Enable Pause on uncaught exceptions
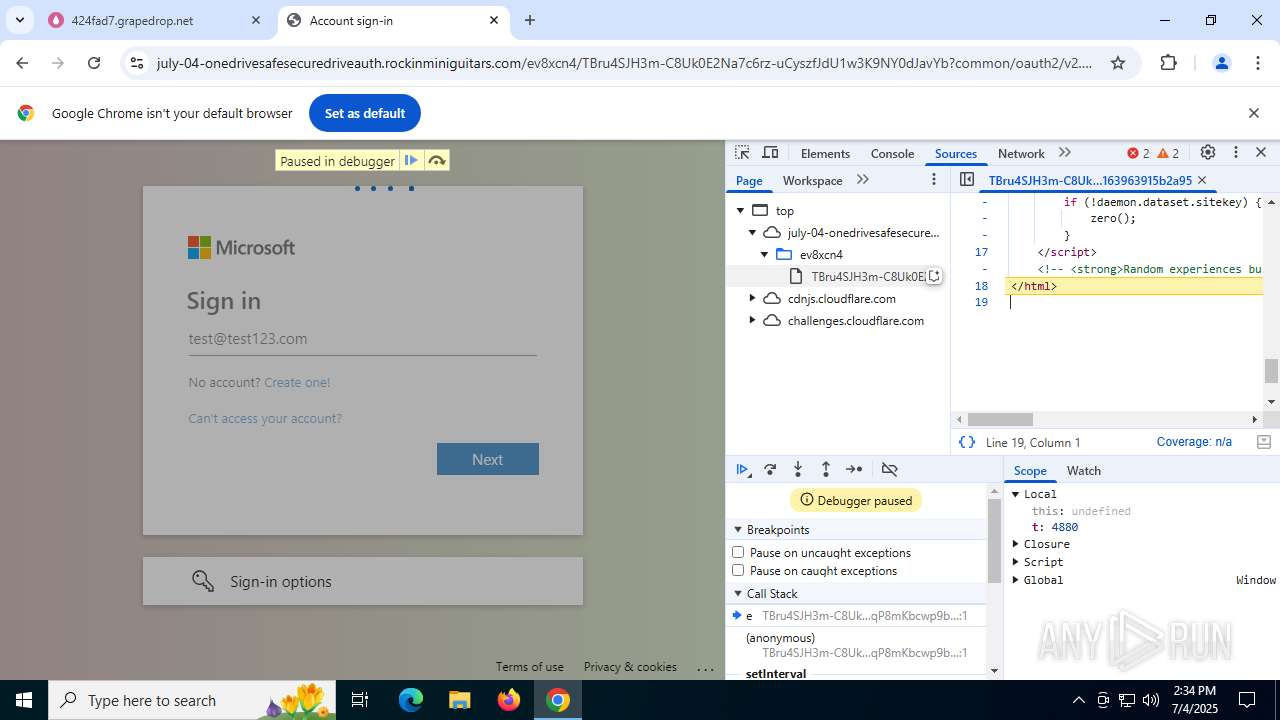This screenshot has height=720, width=1280. pos(738,552)
